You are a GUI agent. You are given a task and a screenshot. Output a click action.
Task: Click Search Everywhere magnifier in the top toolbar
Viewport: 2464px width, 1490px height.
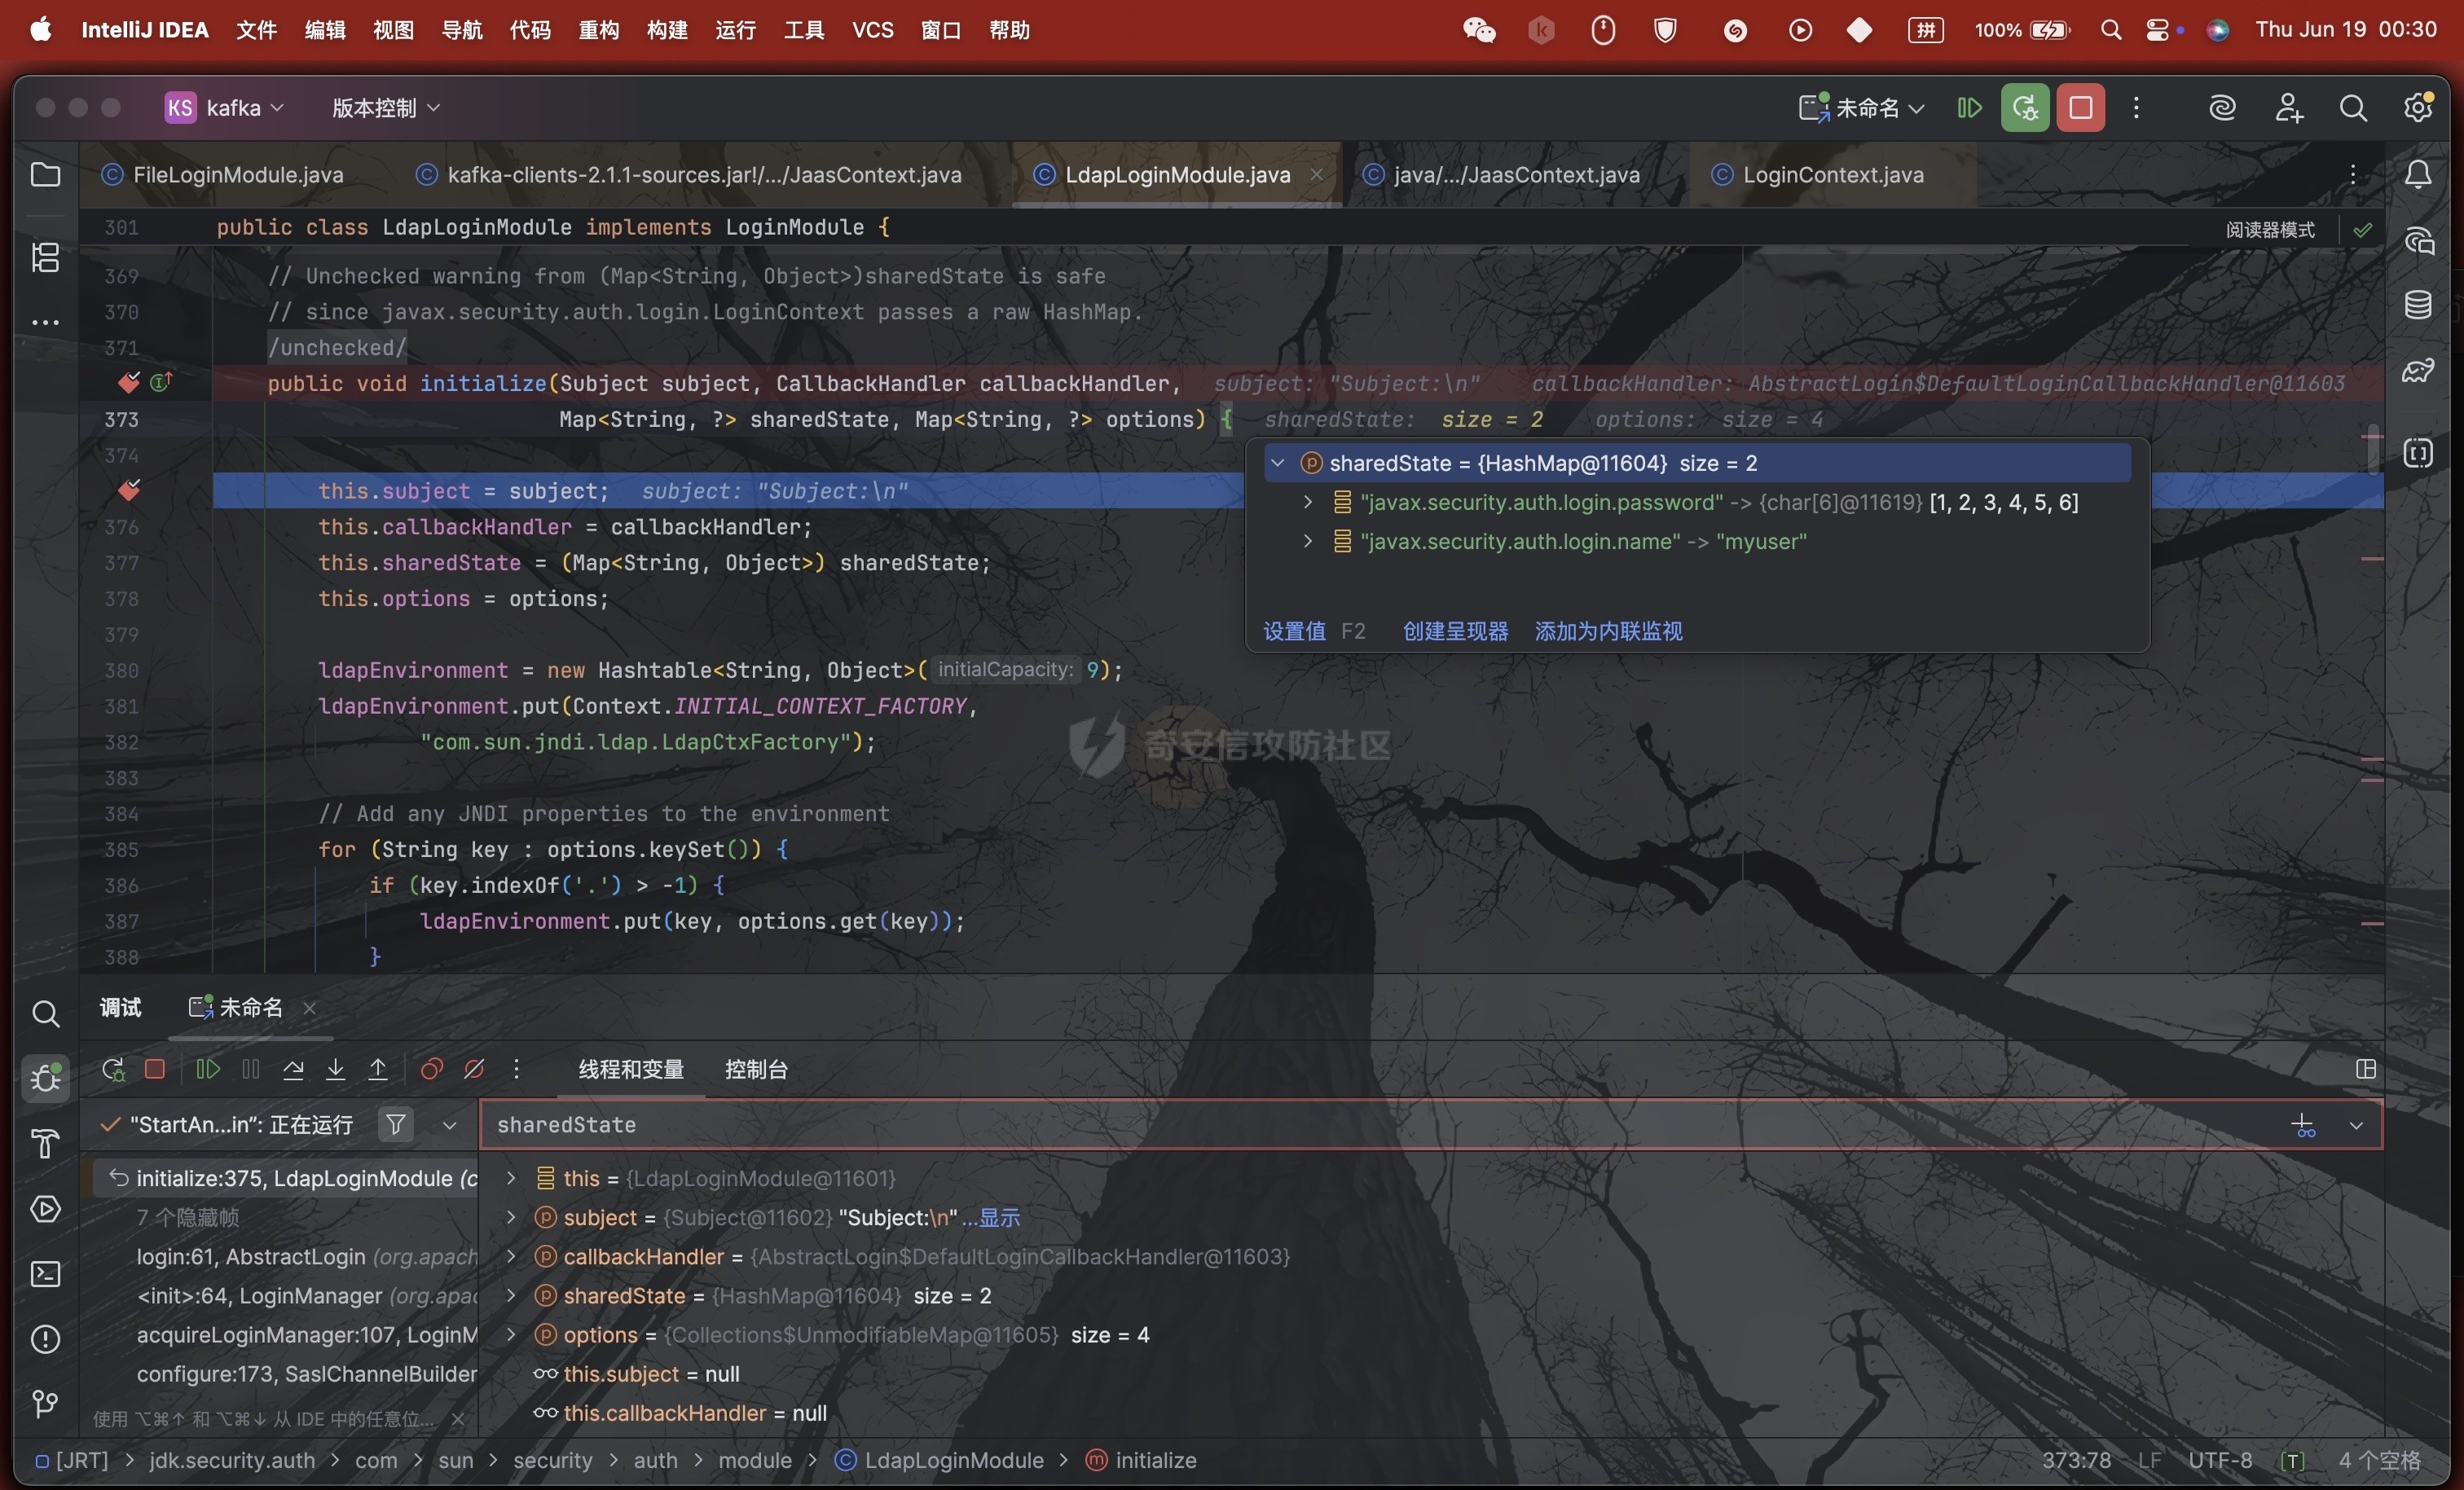tap(2353, 107)
